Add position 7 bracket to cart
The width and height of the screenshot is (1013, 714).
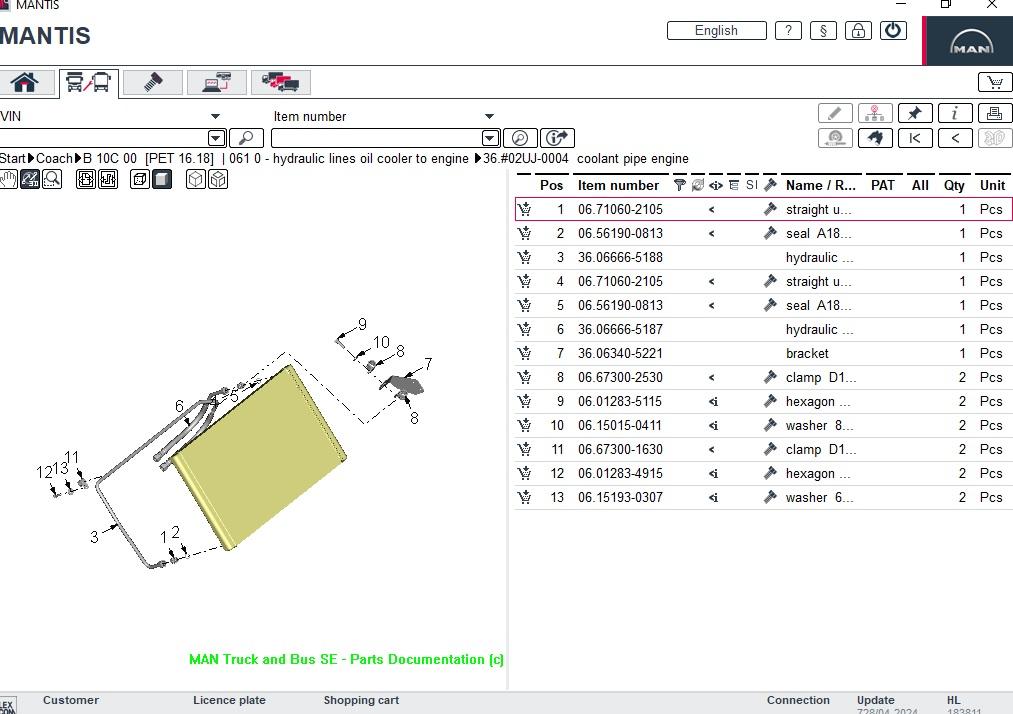pyautogui.click(x=525, y=353)
